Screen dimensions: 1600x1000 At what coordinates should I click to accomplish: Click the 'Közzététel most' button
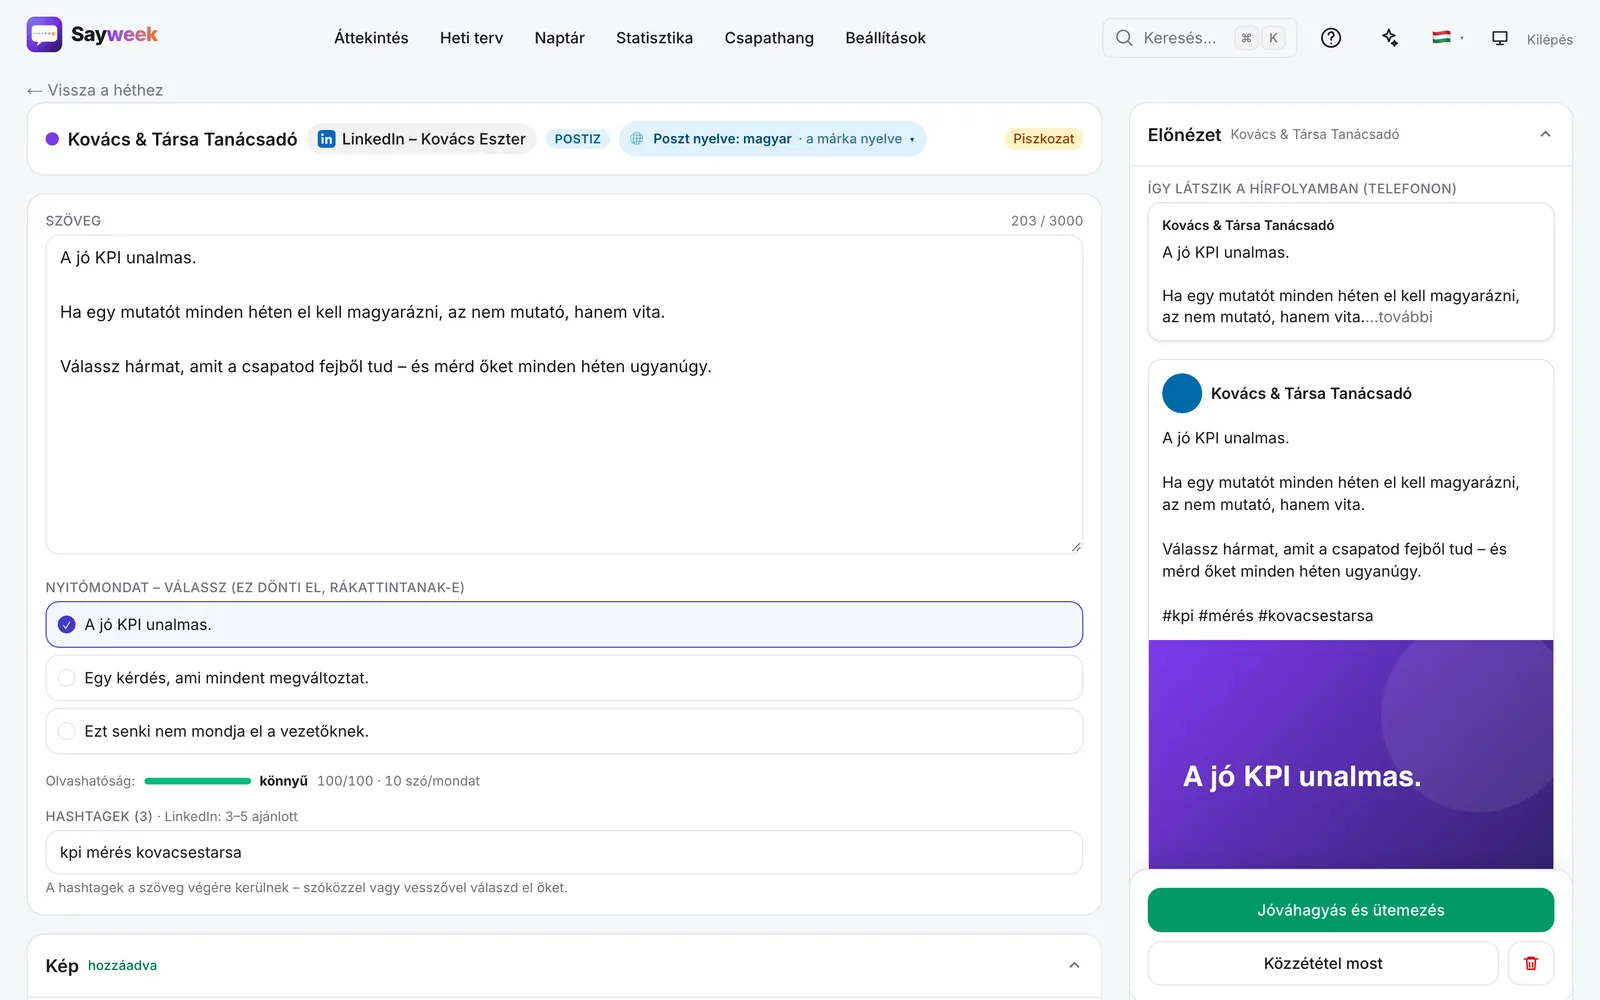coord(1323,963)
